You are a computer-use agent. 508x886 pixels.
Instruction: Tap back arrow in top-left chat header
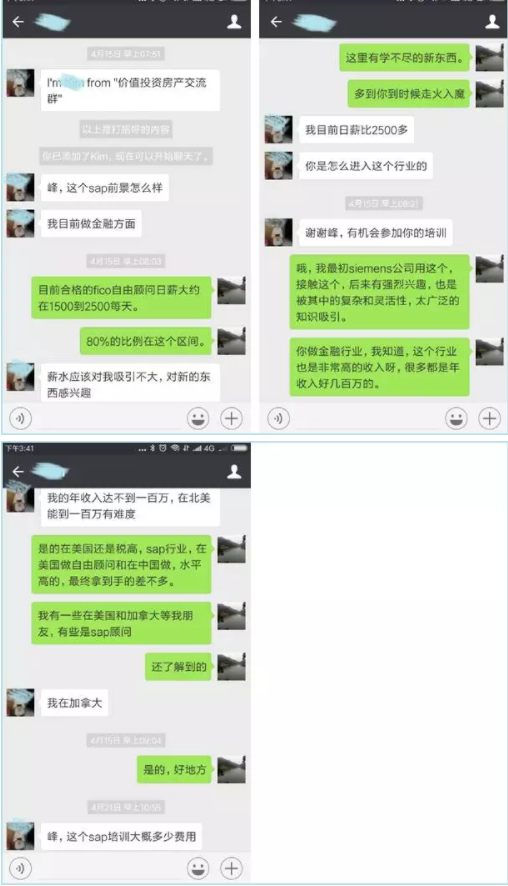18,22
